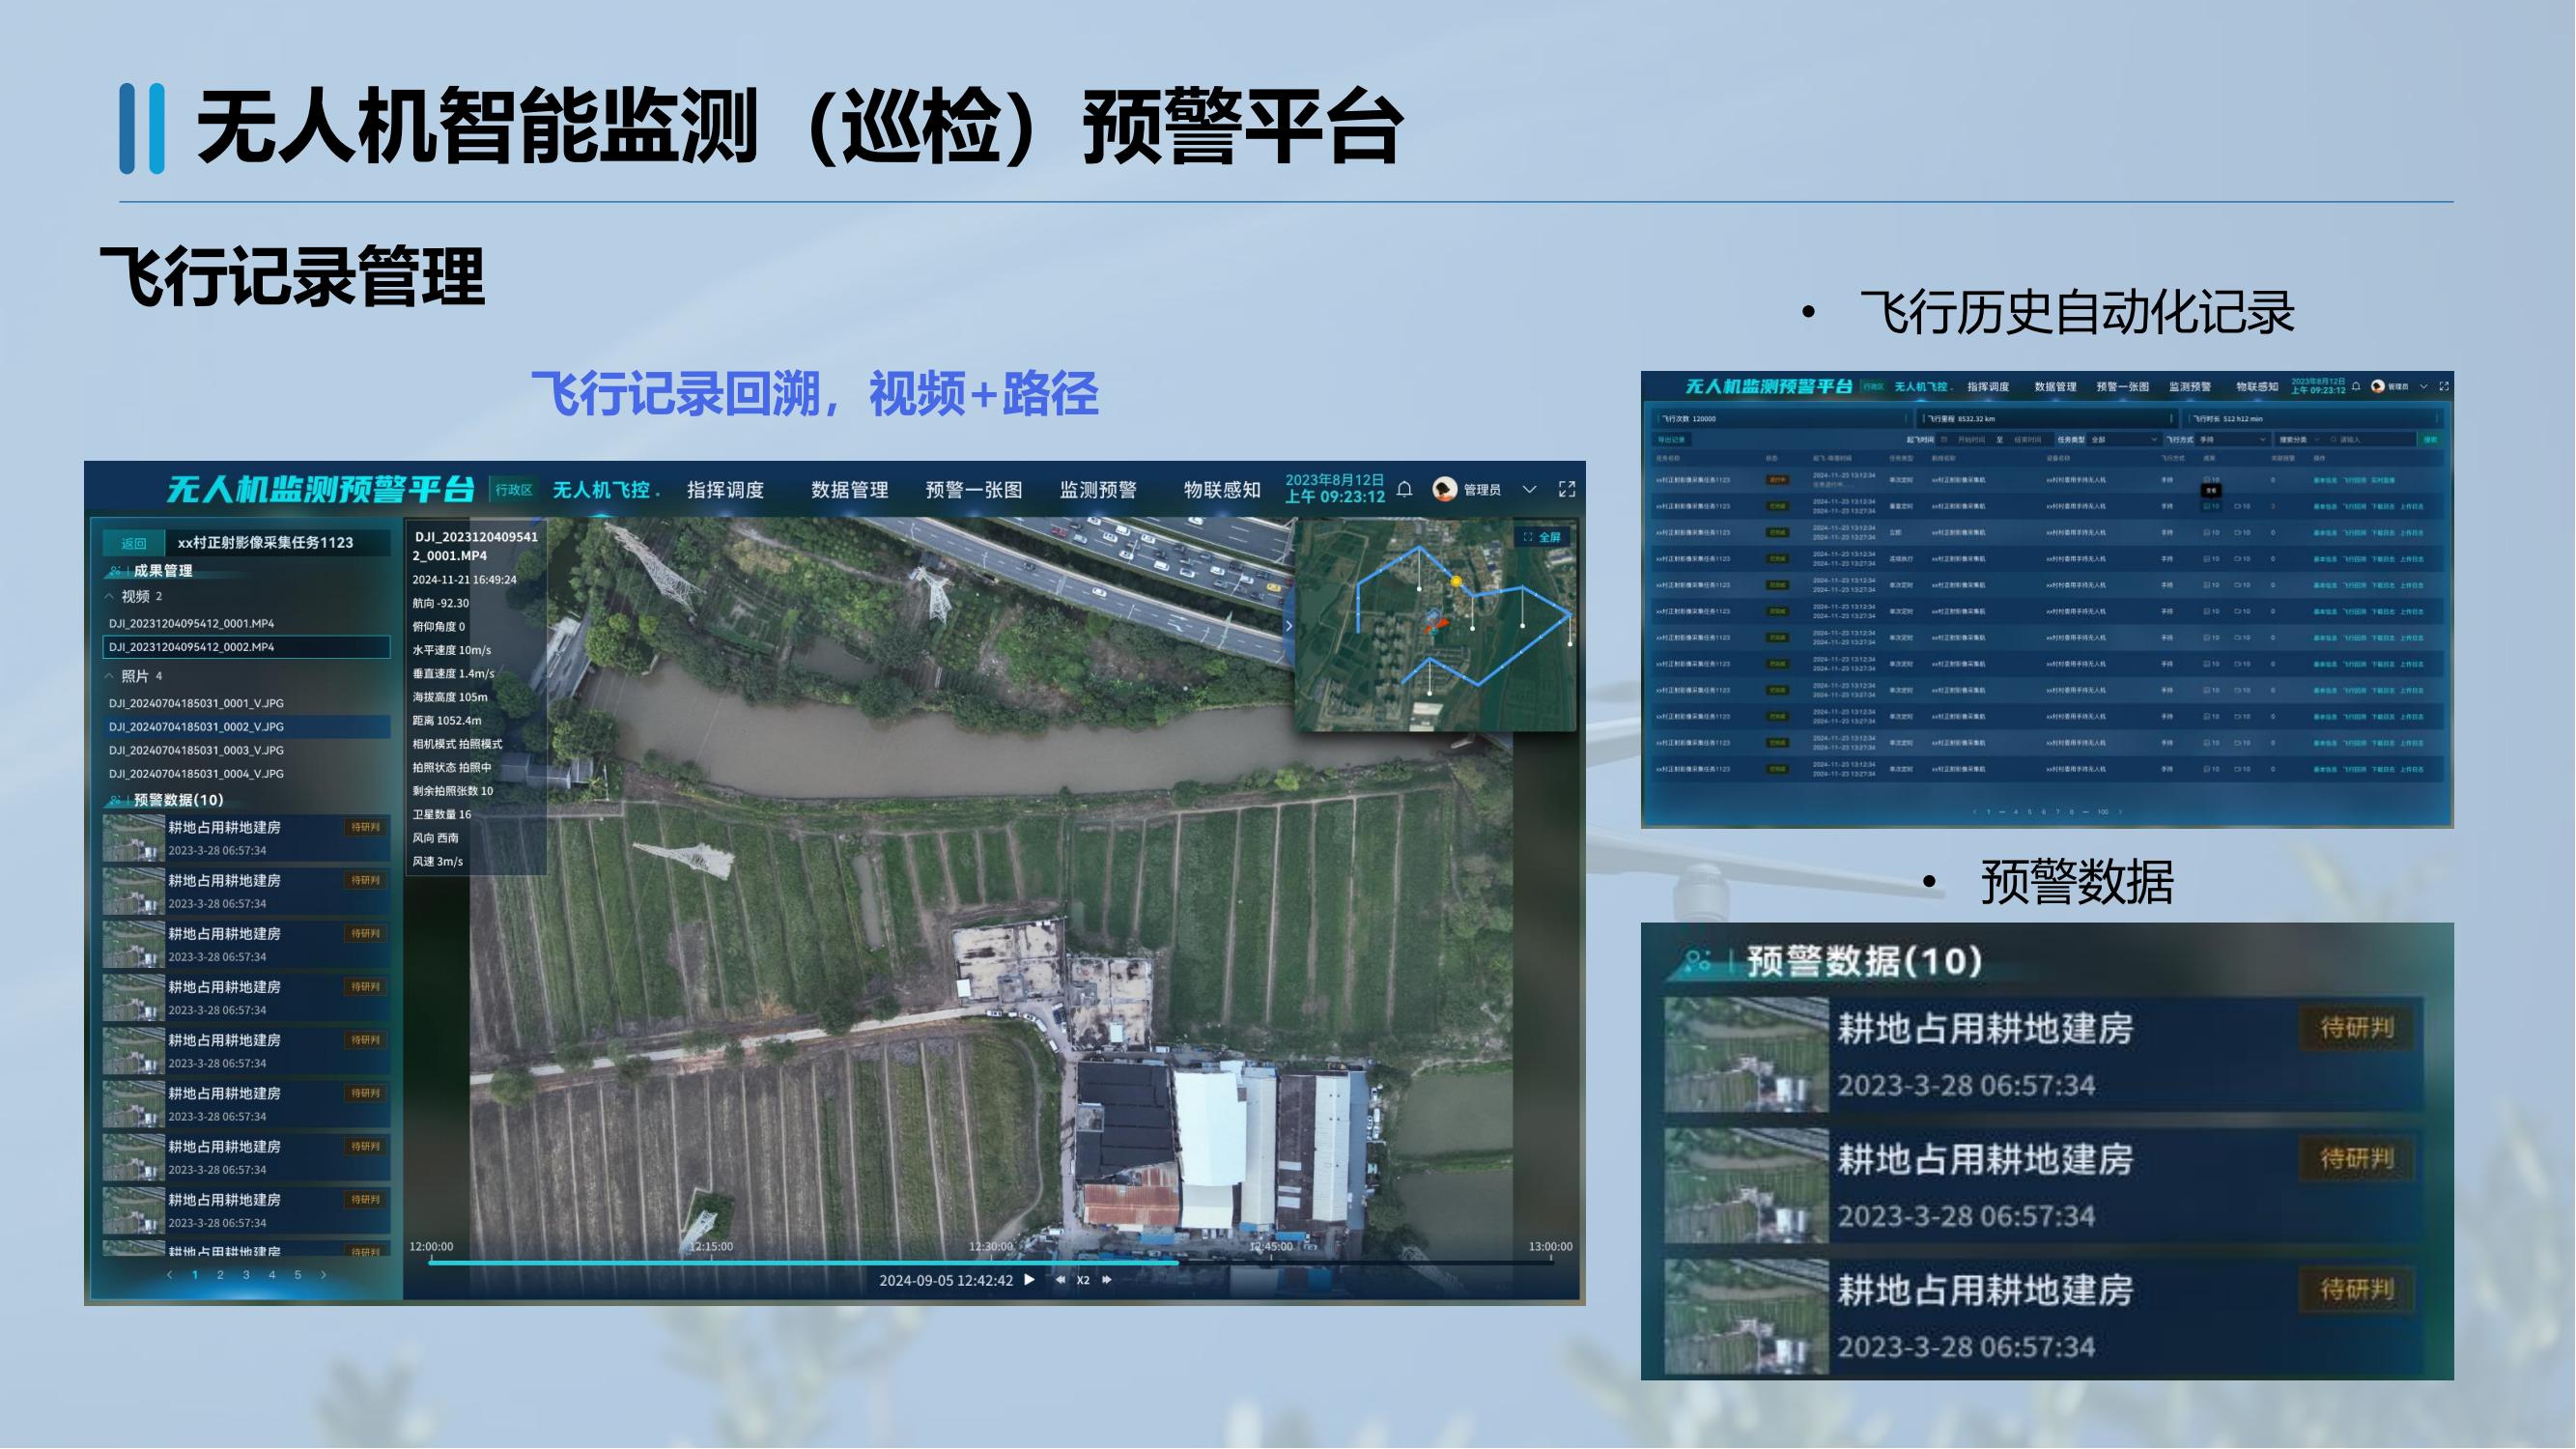Select video DJI_20231204095412_0001.MP4
Image resolution: width=2576 pixels, height=1449 pixels.
[191, 623]
